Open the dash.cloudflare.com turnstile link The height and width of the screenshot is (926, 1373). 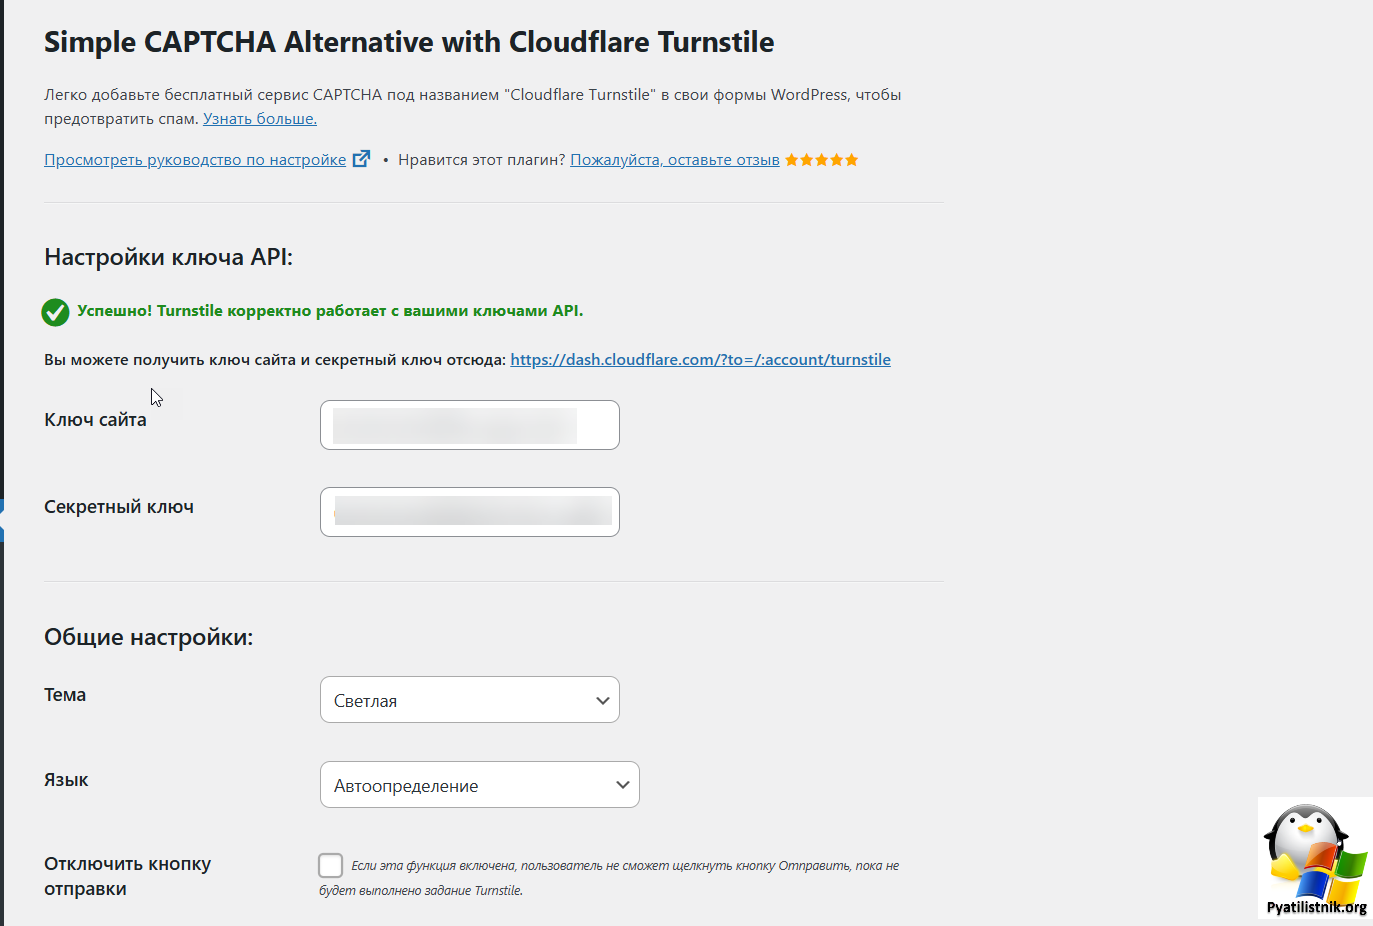(x=700, y=359)
